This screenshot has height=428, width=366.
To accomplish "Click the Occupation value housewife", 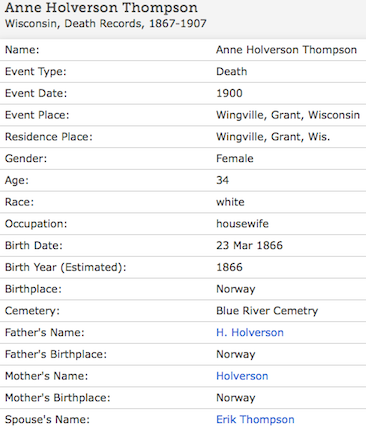I will 242,224.
